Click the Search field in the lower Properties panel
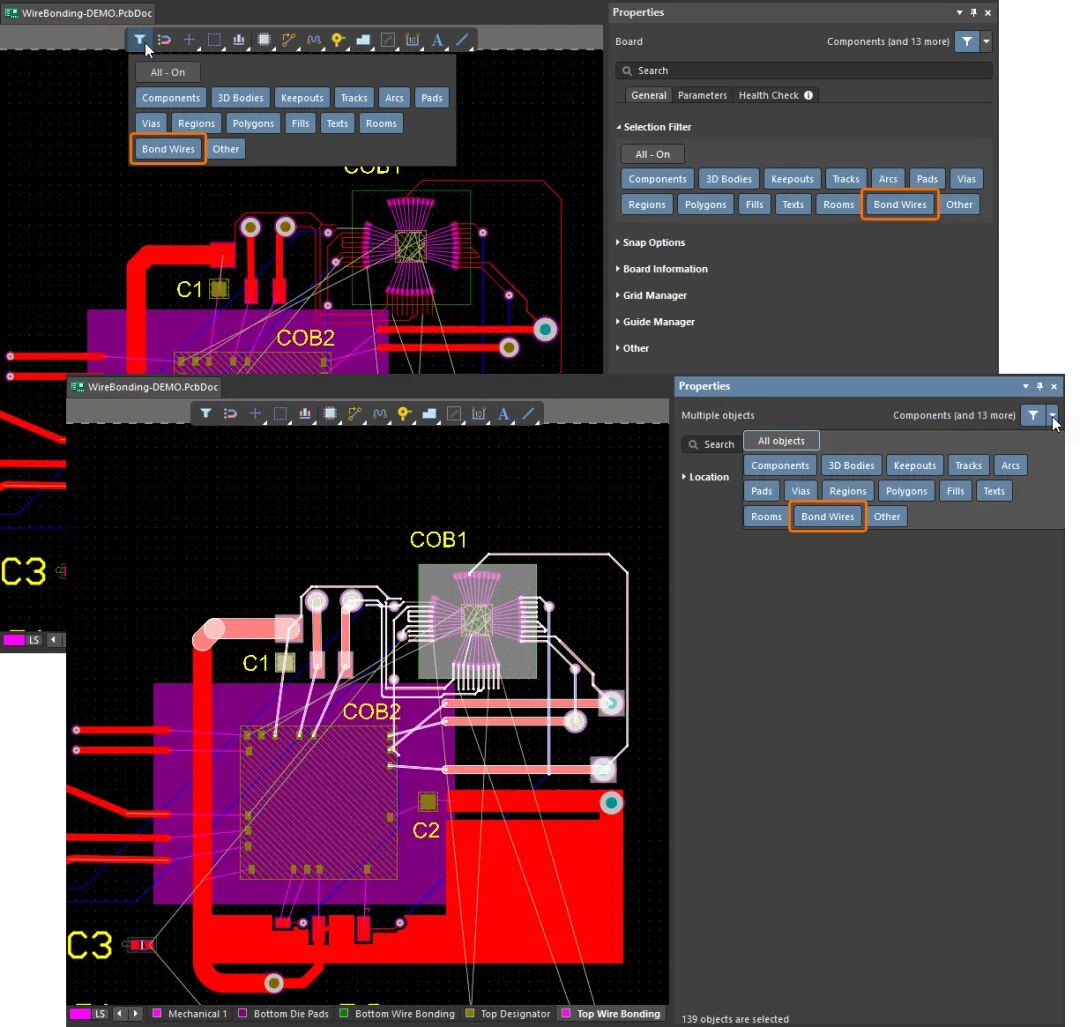Viewport: 1080px width, 1027px height. [x=712, y=444]
